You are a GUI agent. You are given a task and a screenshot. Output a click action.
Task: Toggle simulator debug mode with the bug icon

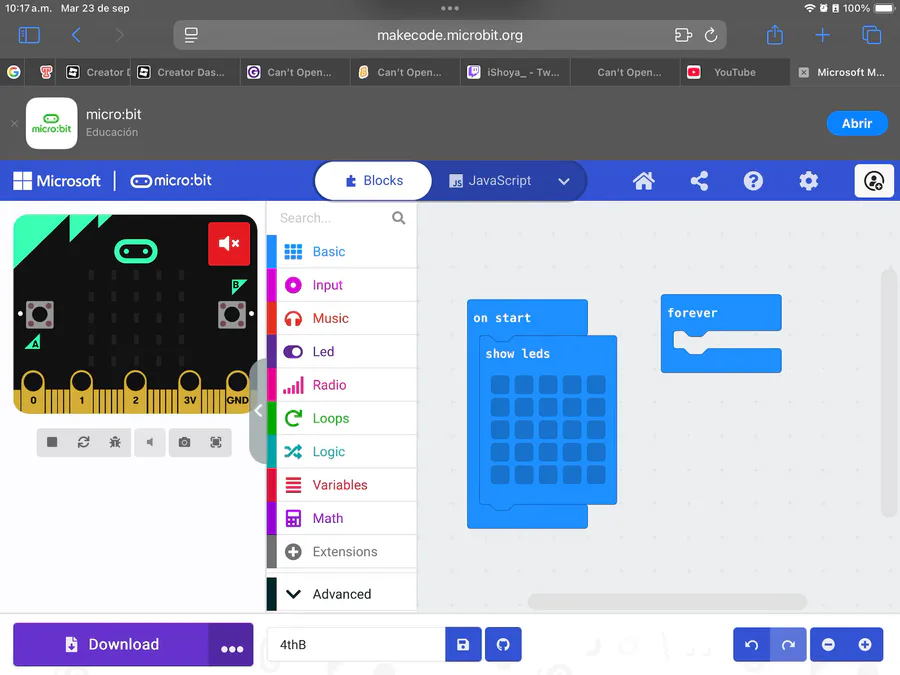(x=115, y=442)
